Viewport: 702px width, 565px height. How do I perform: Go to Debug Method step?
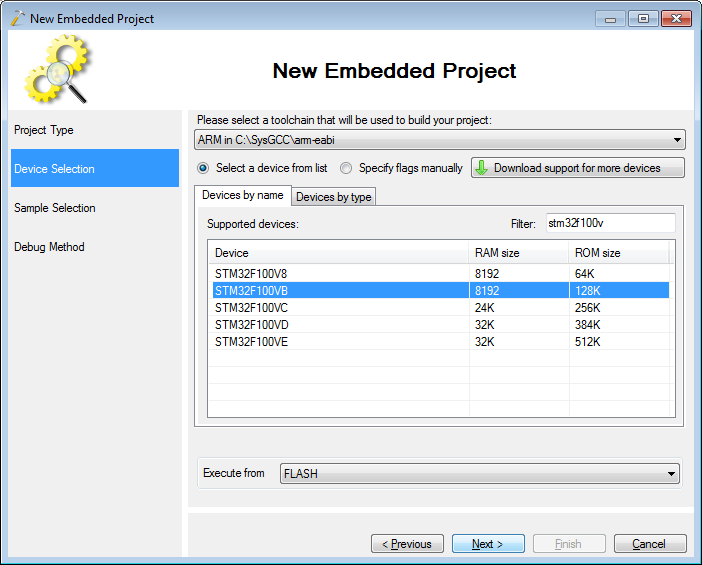[94, 247]
